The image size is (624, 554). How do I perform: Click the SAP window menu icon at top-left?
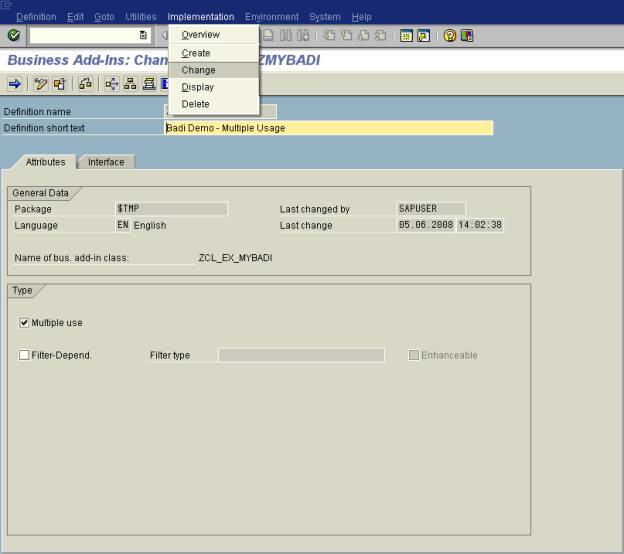coord(7,5)
